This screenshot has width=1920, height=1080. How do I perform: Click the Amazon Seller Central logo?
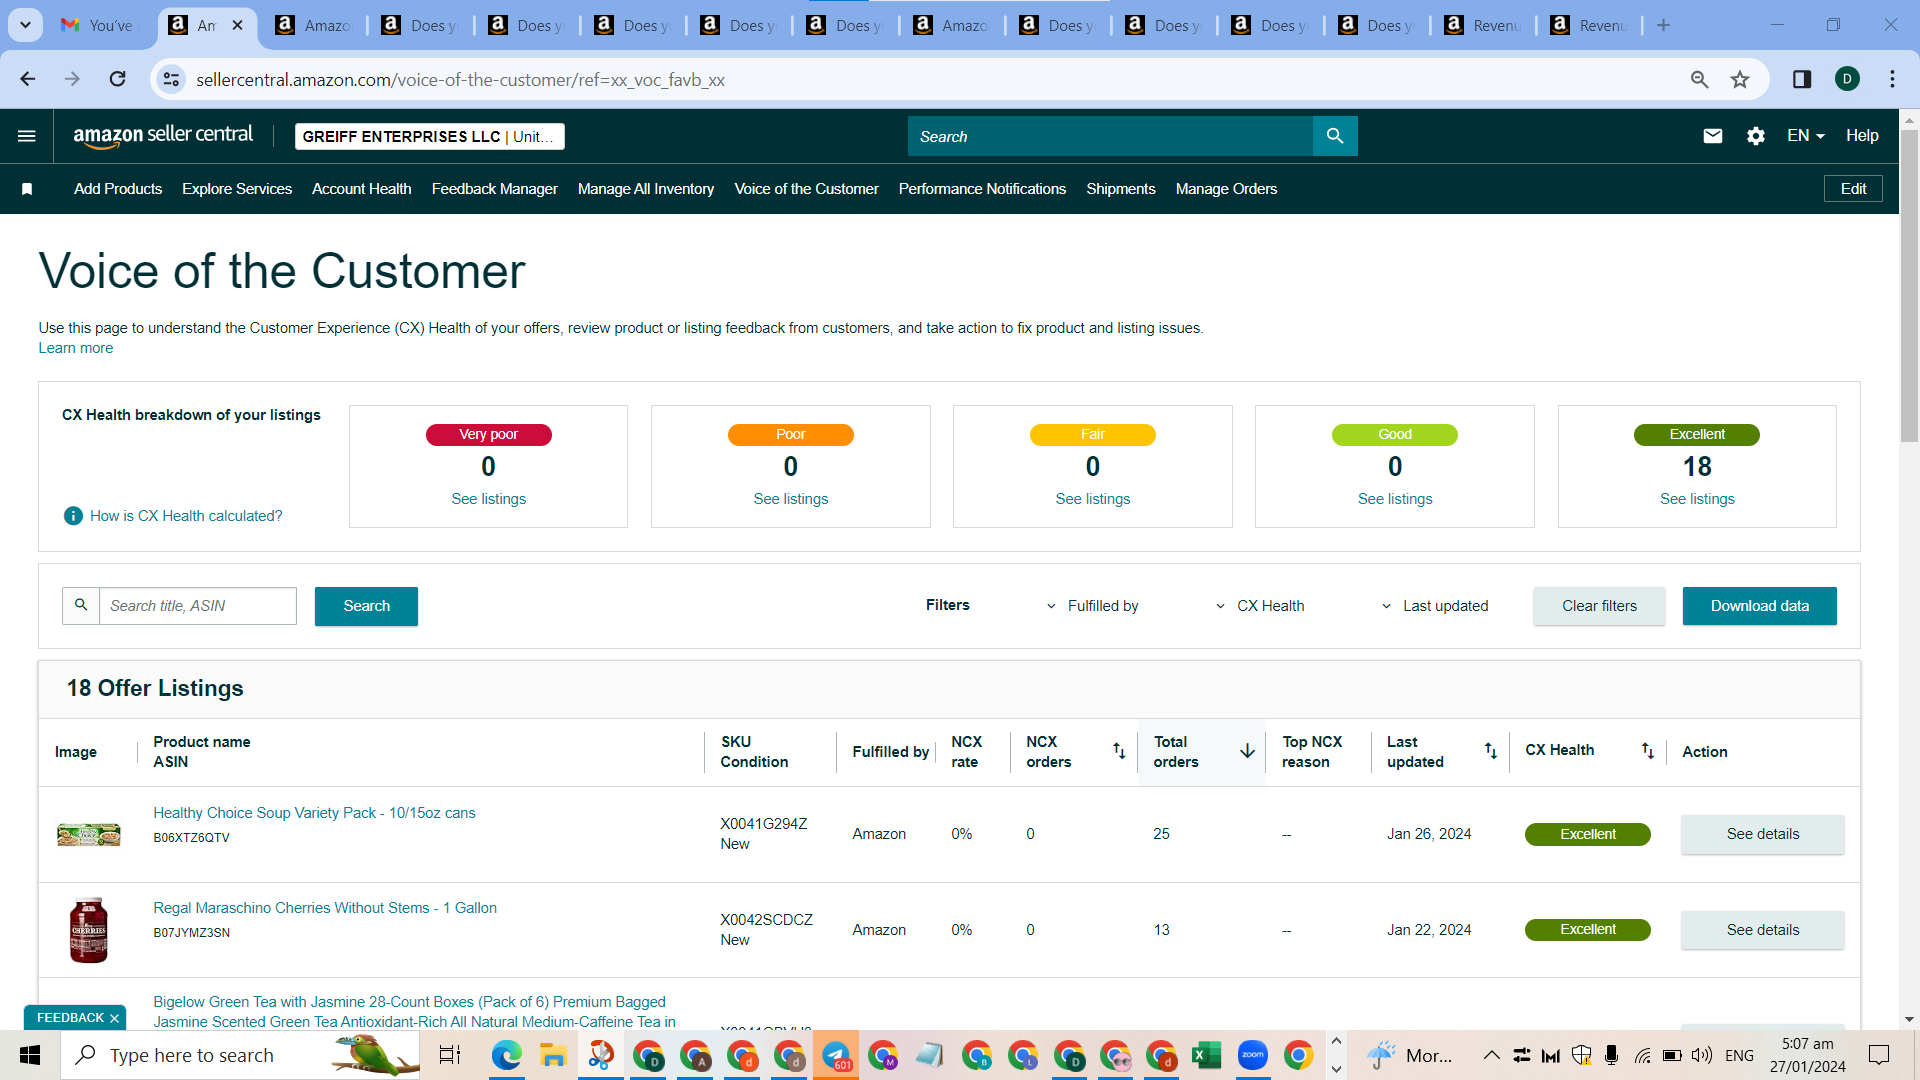(x=163, y=136)
